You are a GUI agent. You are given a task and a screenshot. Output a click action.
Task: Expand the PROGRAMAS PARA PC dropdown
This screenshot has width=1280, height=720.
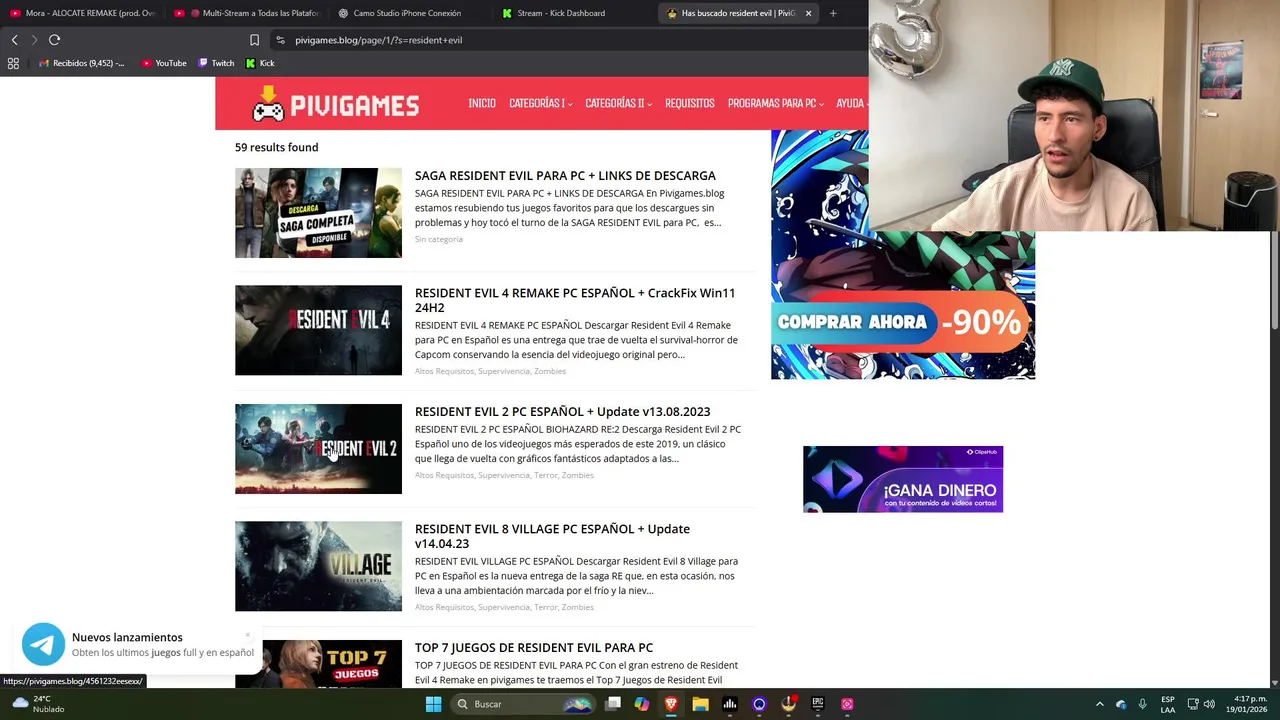[x=776, y=104]
